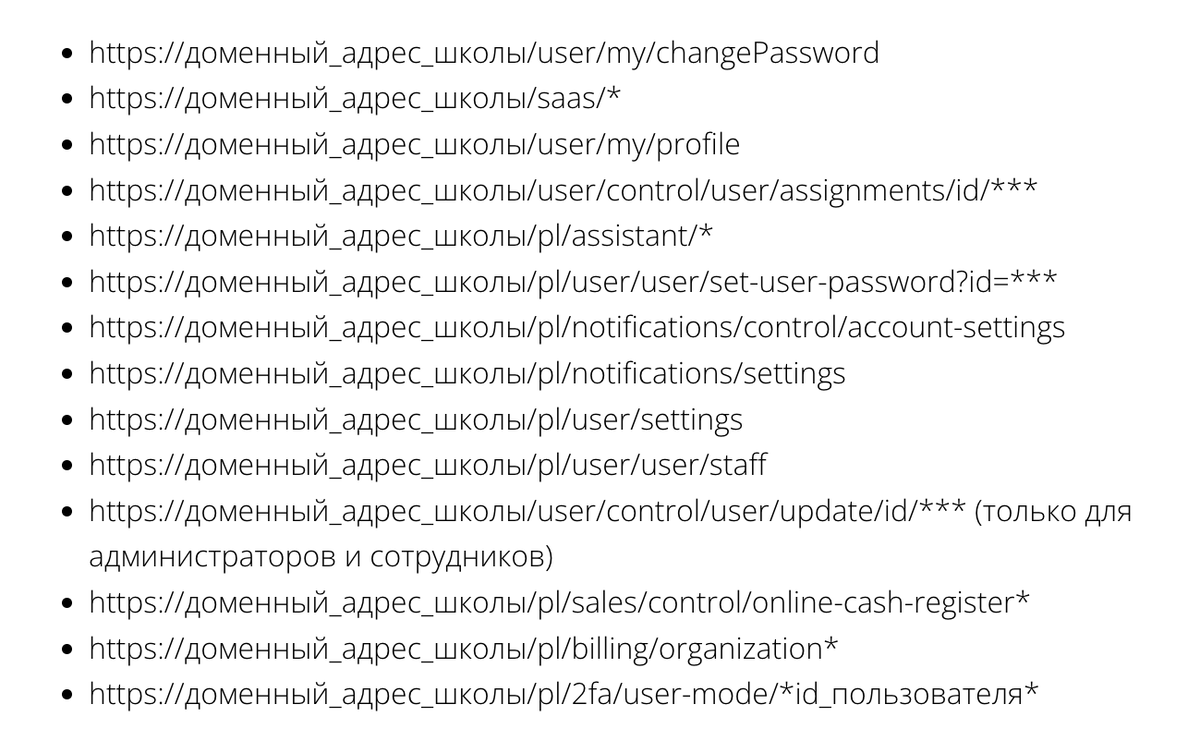
Task: Click the bullet before changePassword URL
Action: point(68,54)
